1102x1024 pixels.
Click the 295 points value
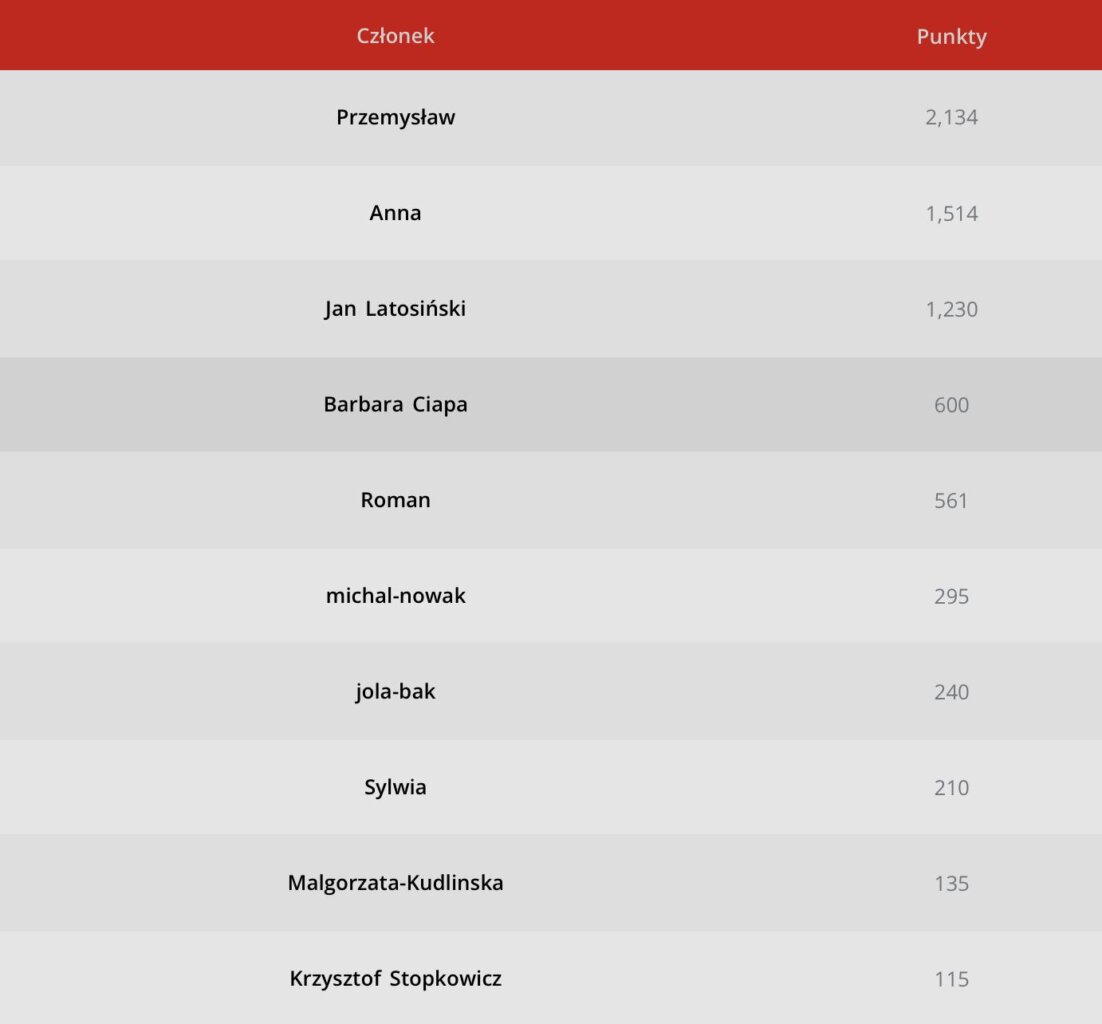pyautogui.click(x=951, y=596)
